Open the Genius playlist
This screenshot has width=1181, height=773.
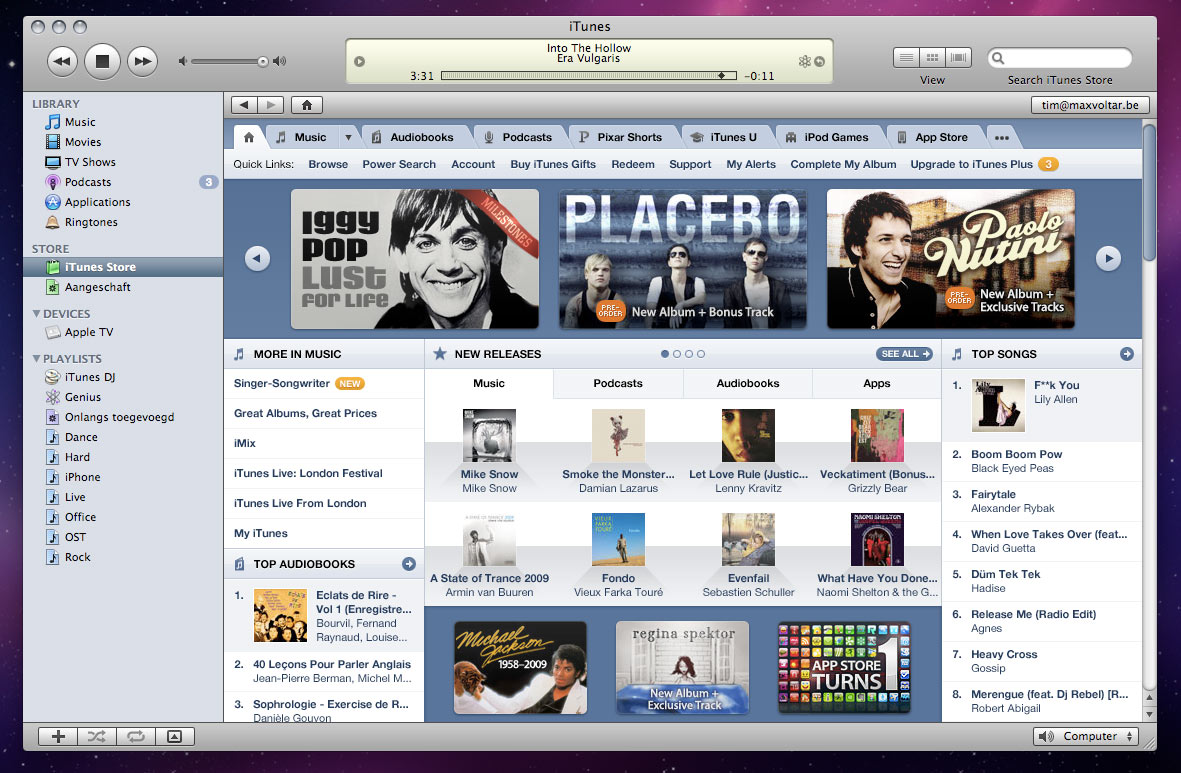click(83, 397)
